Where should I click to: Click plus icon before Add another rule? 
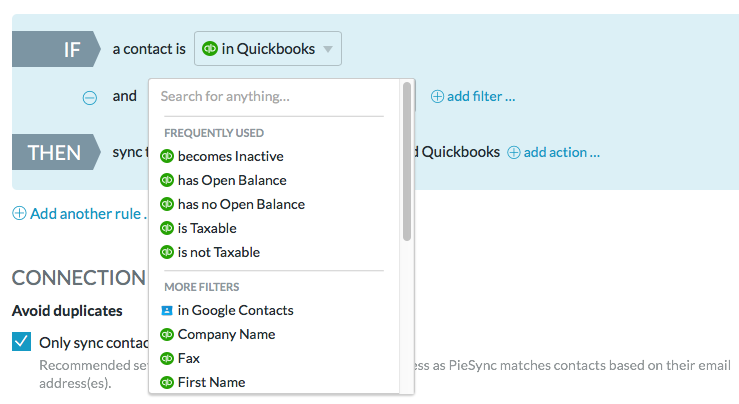19,213
